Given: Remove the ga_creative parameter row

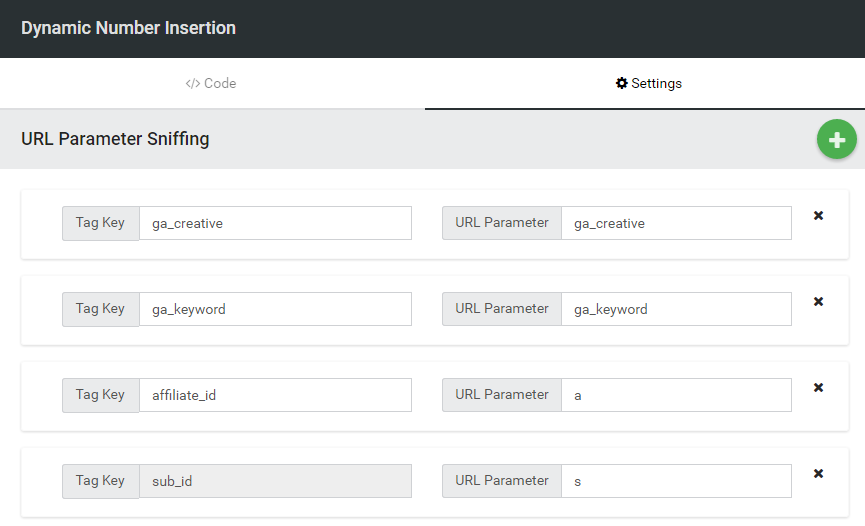Looking at the screenshot, I should point(818,216).
